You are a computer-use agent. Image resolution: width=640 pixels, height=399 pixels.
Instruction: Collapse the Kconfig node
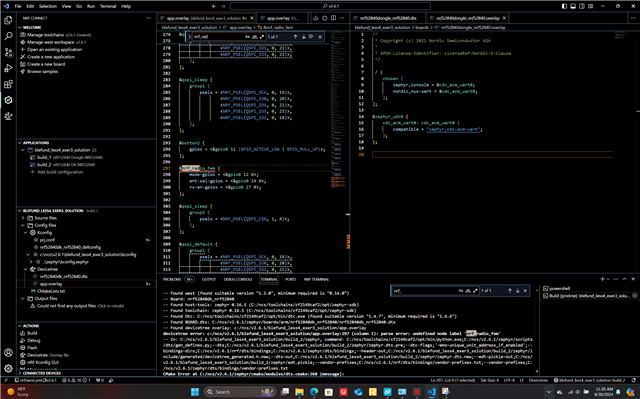point(26,233)
